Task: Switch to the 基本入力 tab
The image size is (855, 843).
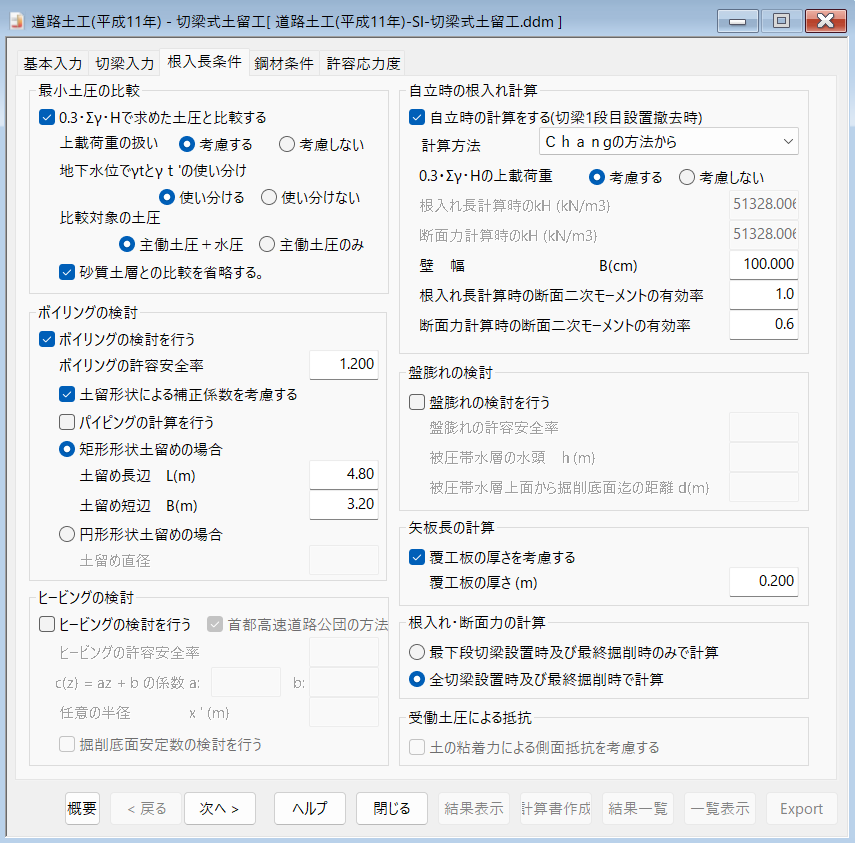Action: (52, 63)
